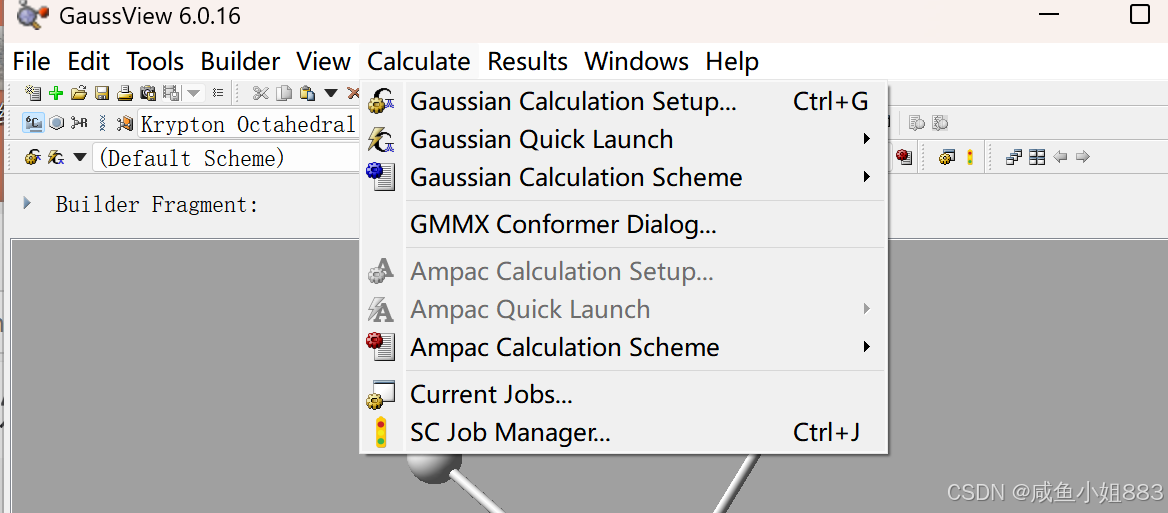Open the Gaussian Quick Launch submenu
This screenshot has height=513, width=1168.
point(623,139)
